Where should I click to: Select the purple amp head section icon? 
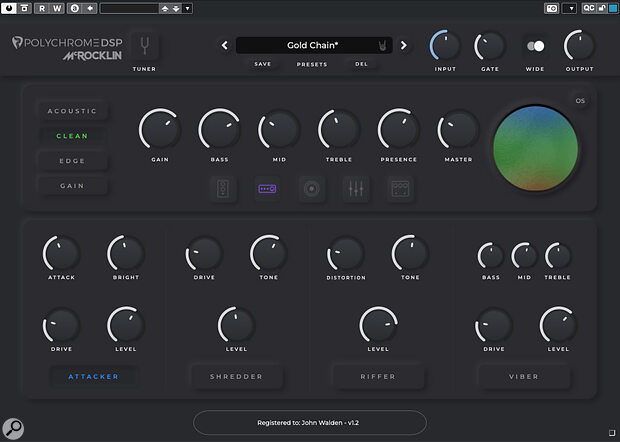[x=267, y=189]
